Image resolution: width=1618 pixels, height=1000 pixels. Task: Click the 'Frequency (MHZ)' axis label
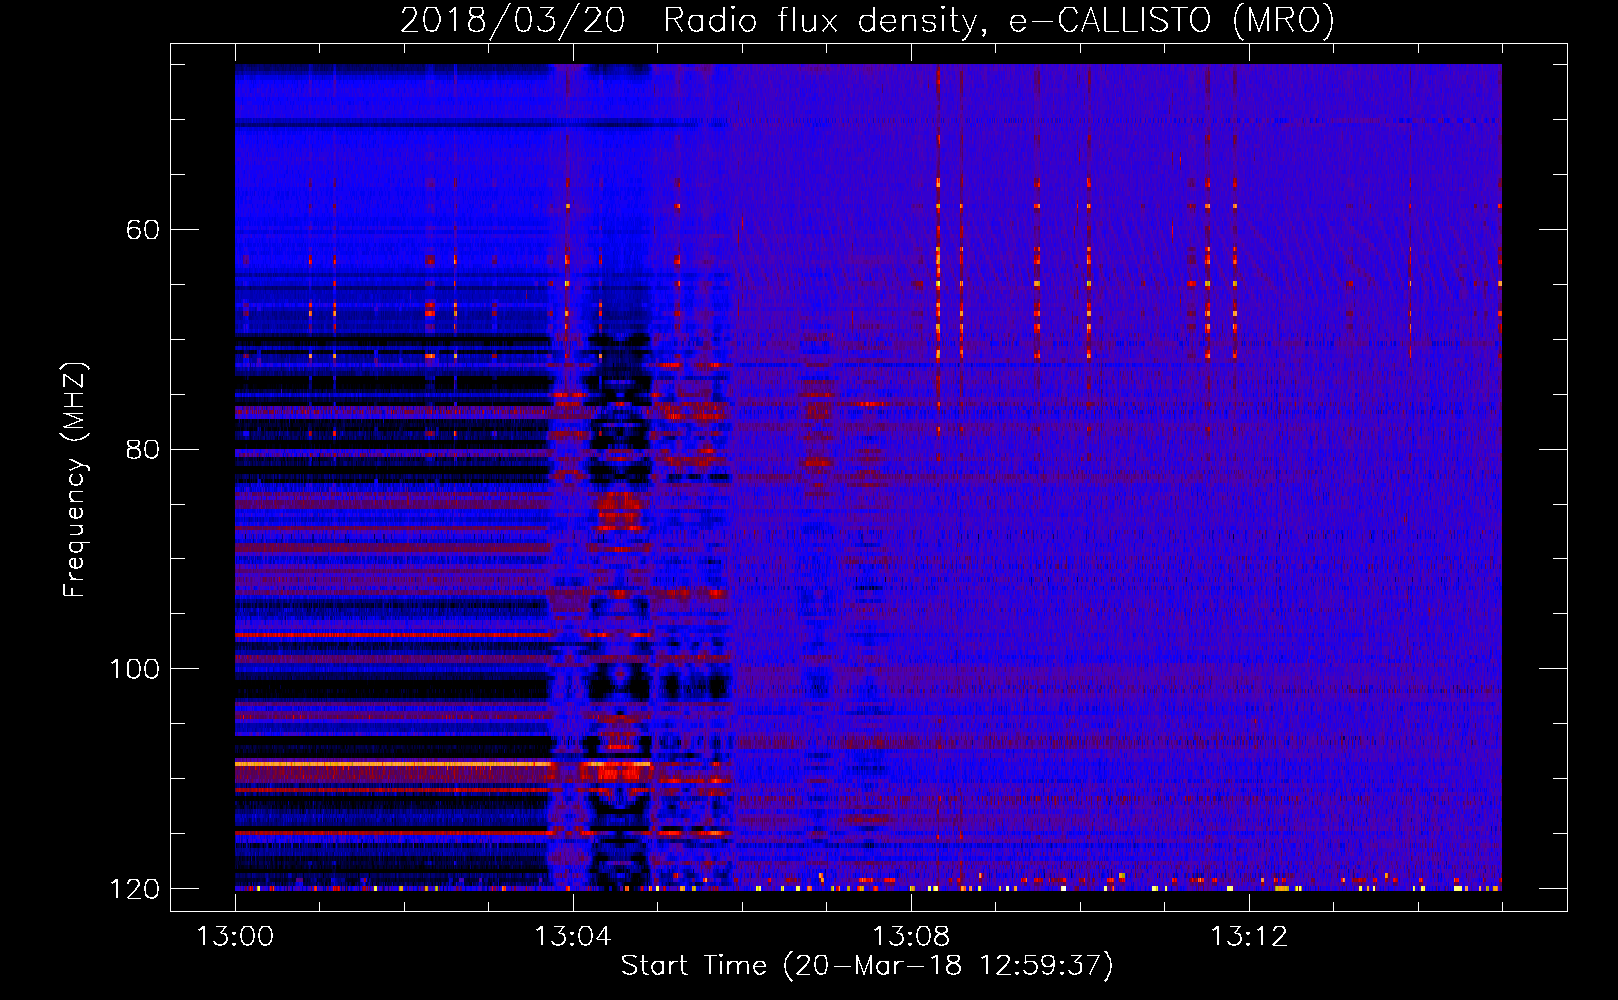click(75, 480)
